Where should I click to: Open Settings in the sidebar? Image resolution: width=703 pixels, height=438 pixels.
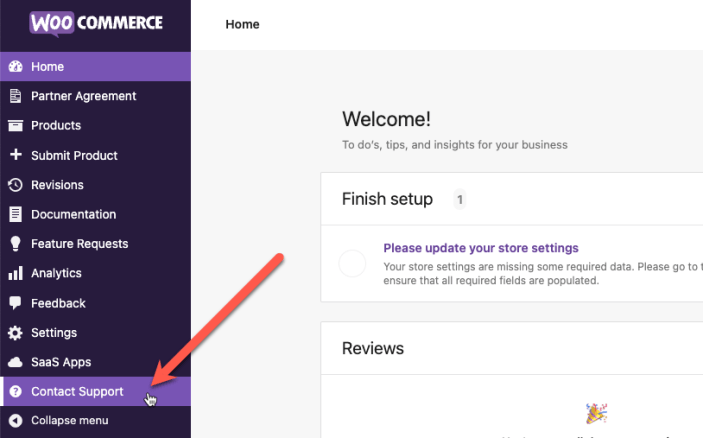pyautogui.click(x=95, y=333)
